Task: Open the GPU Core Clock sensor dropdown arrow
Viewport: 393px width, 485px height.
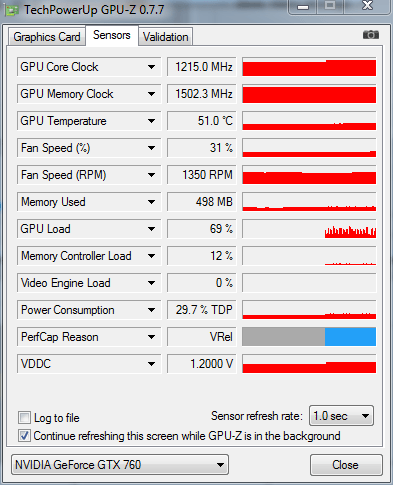Action: (151, 67)
